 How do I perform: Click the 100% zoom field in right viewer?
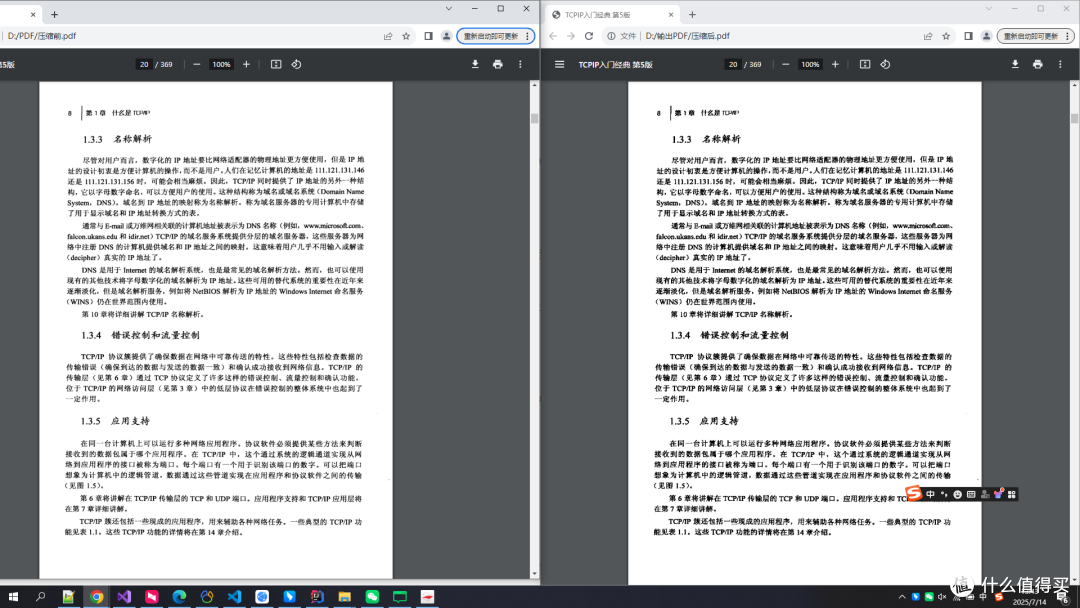tap(810, 64)
